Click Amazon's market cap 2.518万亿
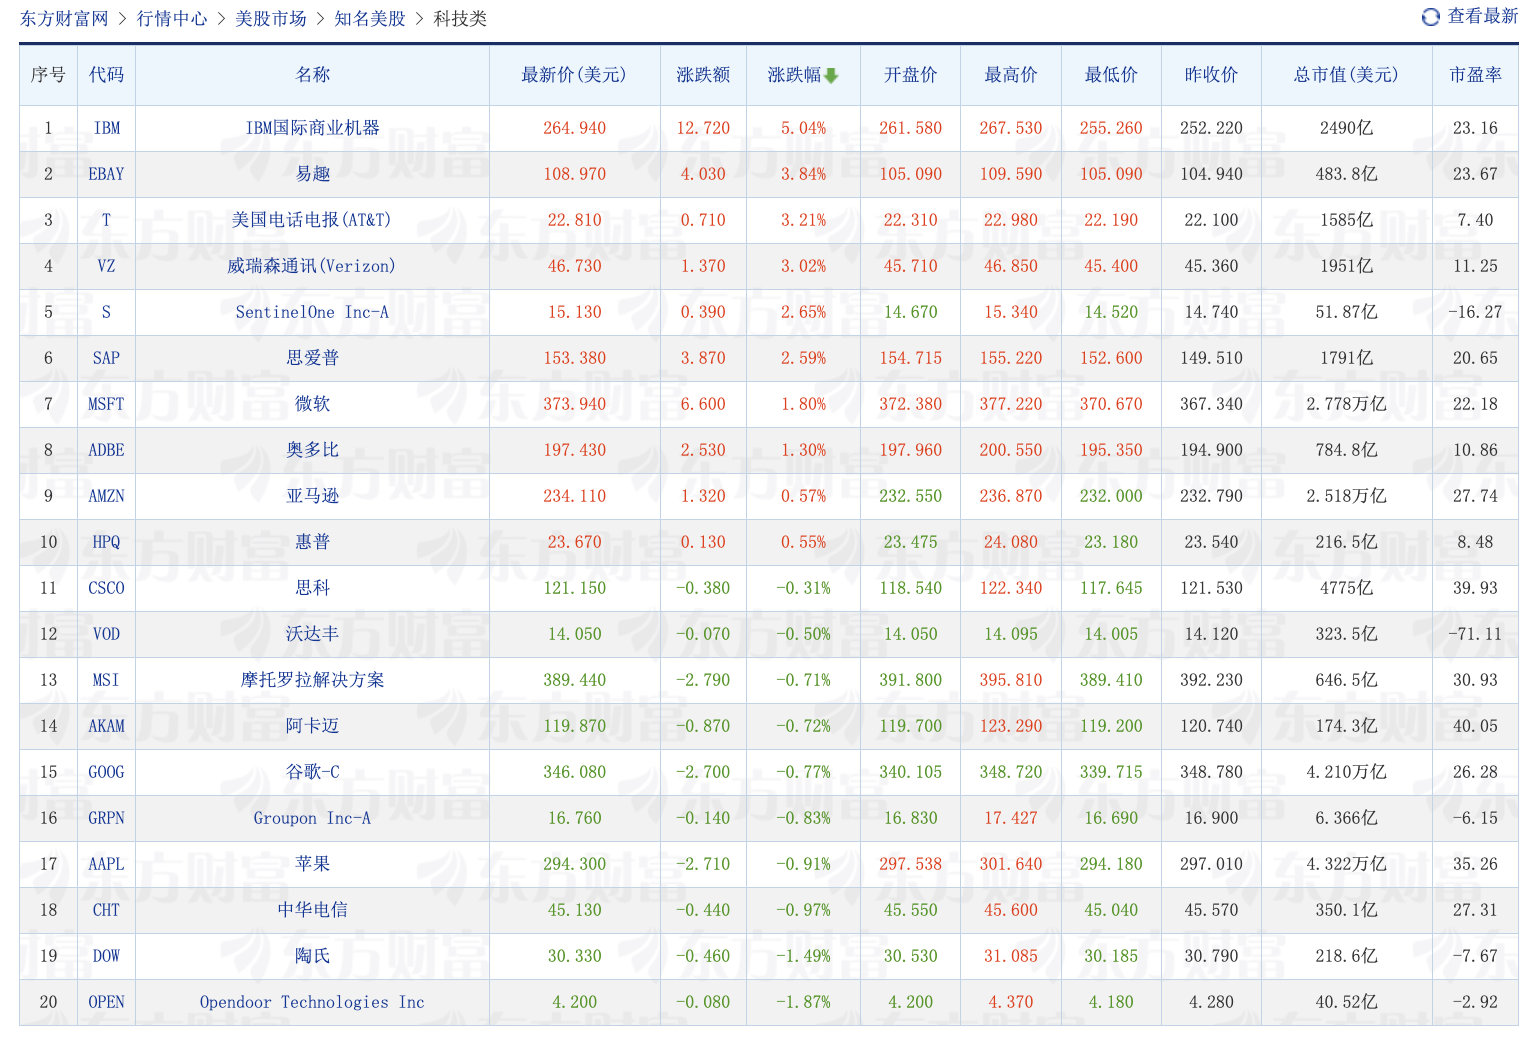The image size is (1532, 1048). point(1346,496)
